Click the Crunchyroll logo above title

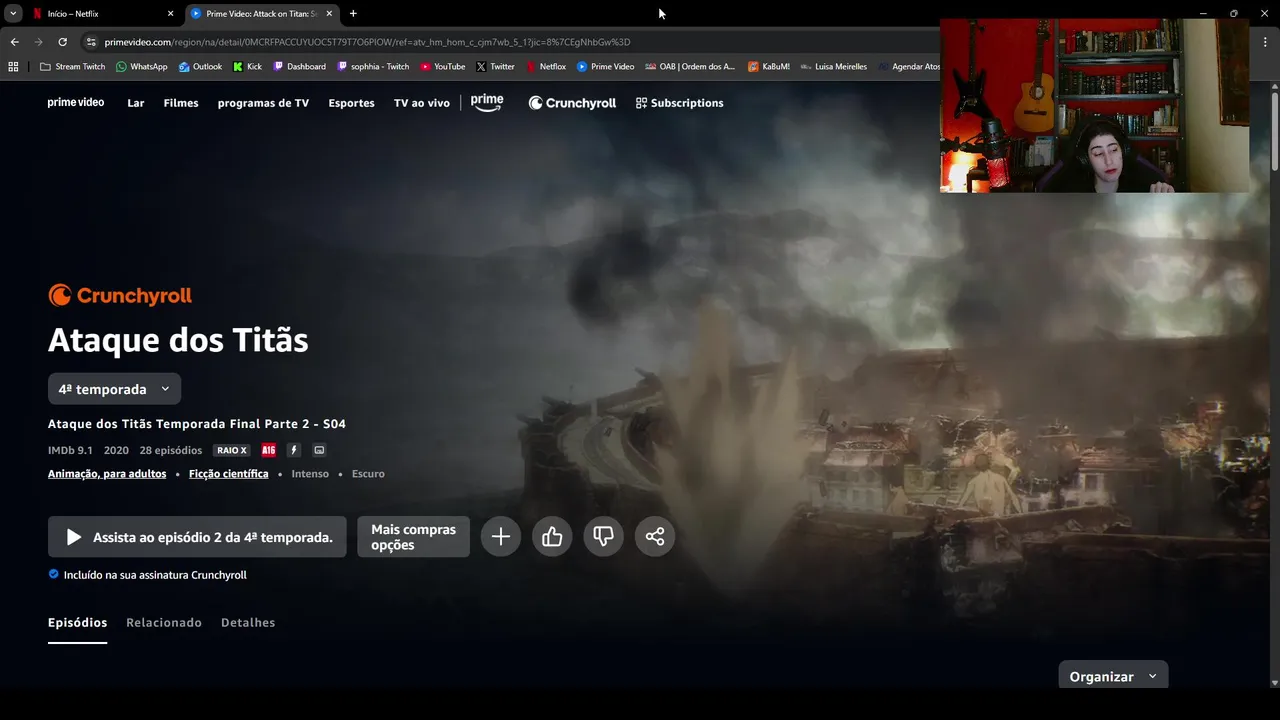tap(120, 296)
